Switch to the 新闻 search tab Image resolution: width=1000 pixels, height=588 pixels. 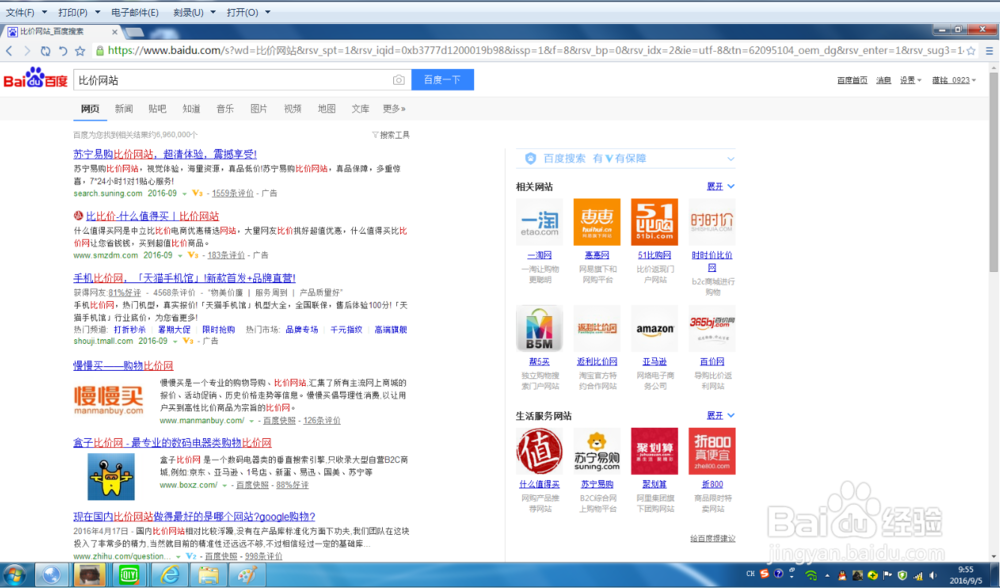click(124, 108)
